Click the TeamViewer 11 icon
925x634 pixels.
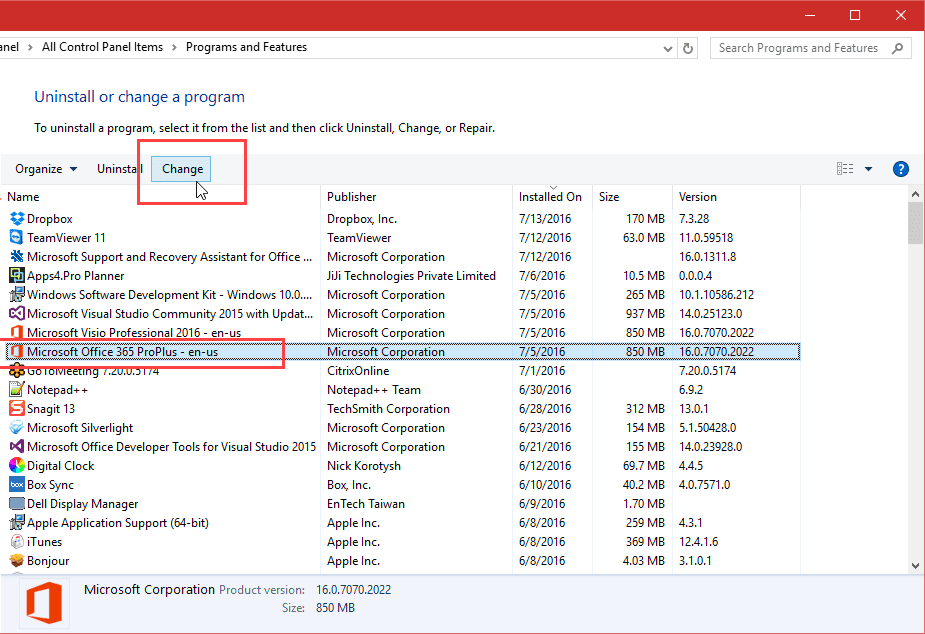17,238
